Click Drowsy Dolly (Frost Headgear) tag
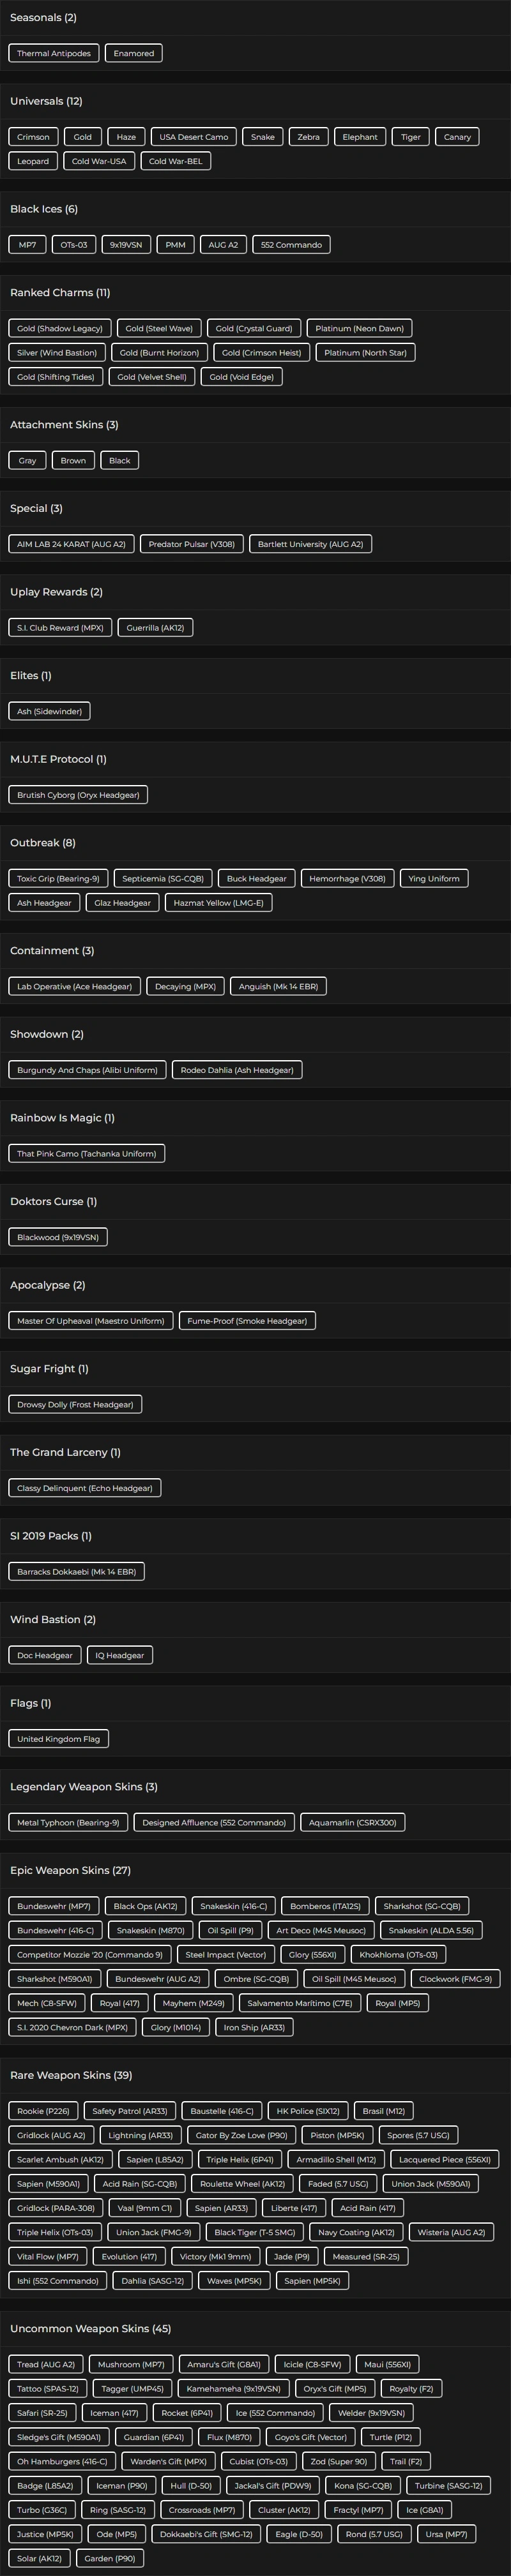 click(x=75, y=1405)
